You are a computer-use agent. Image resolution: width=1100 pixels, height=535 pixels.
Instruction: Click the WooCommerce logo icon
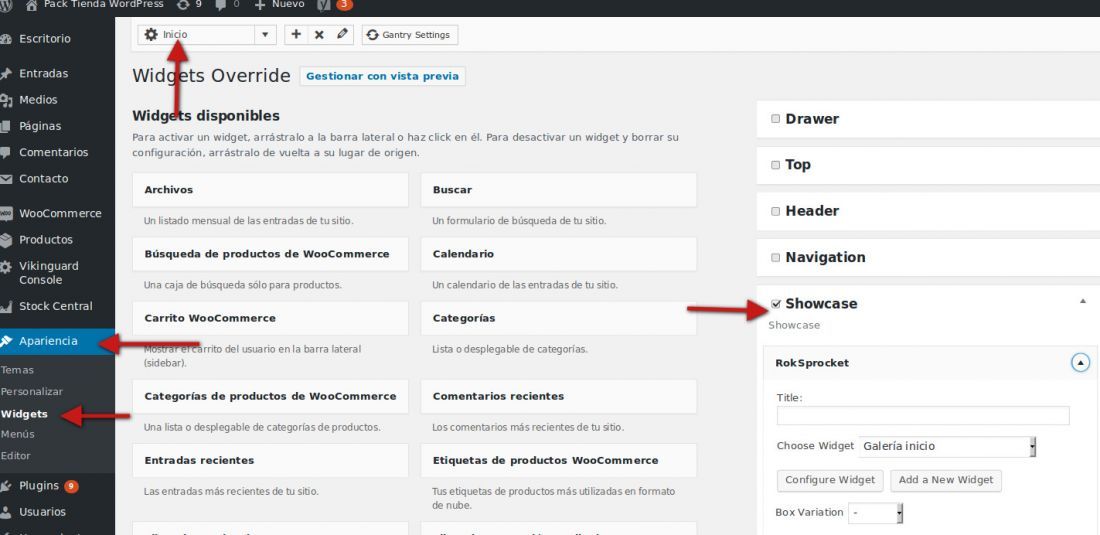coord(6,213)
